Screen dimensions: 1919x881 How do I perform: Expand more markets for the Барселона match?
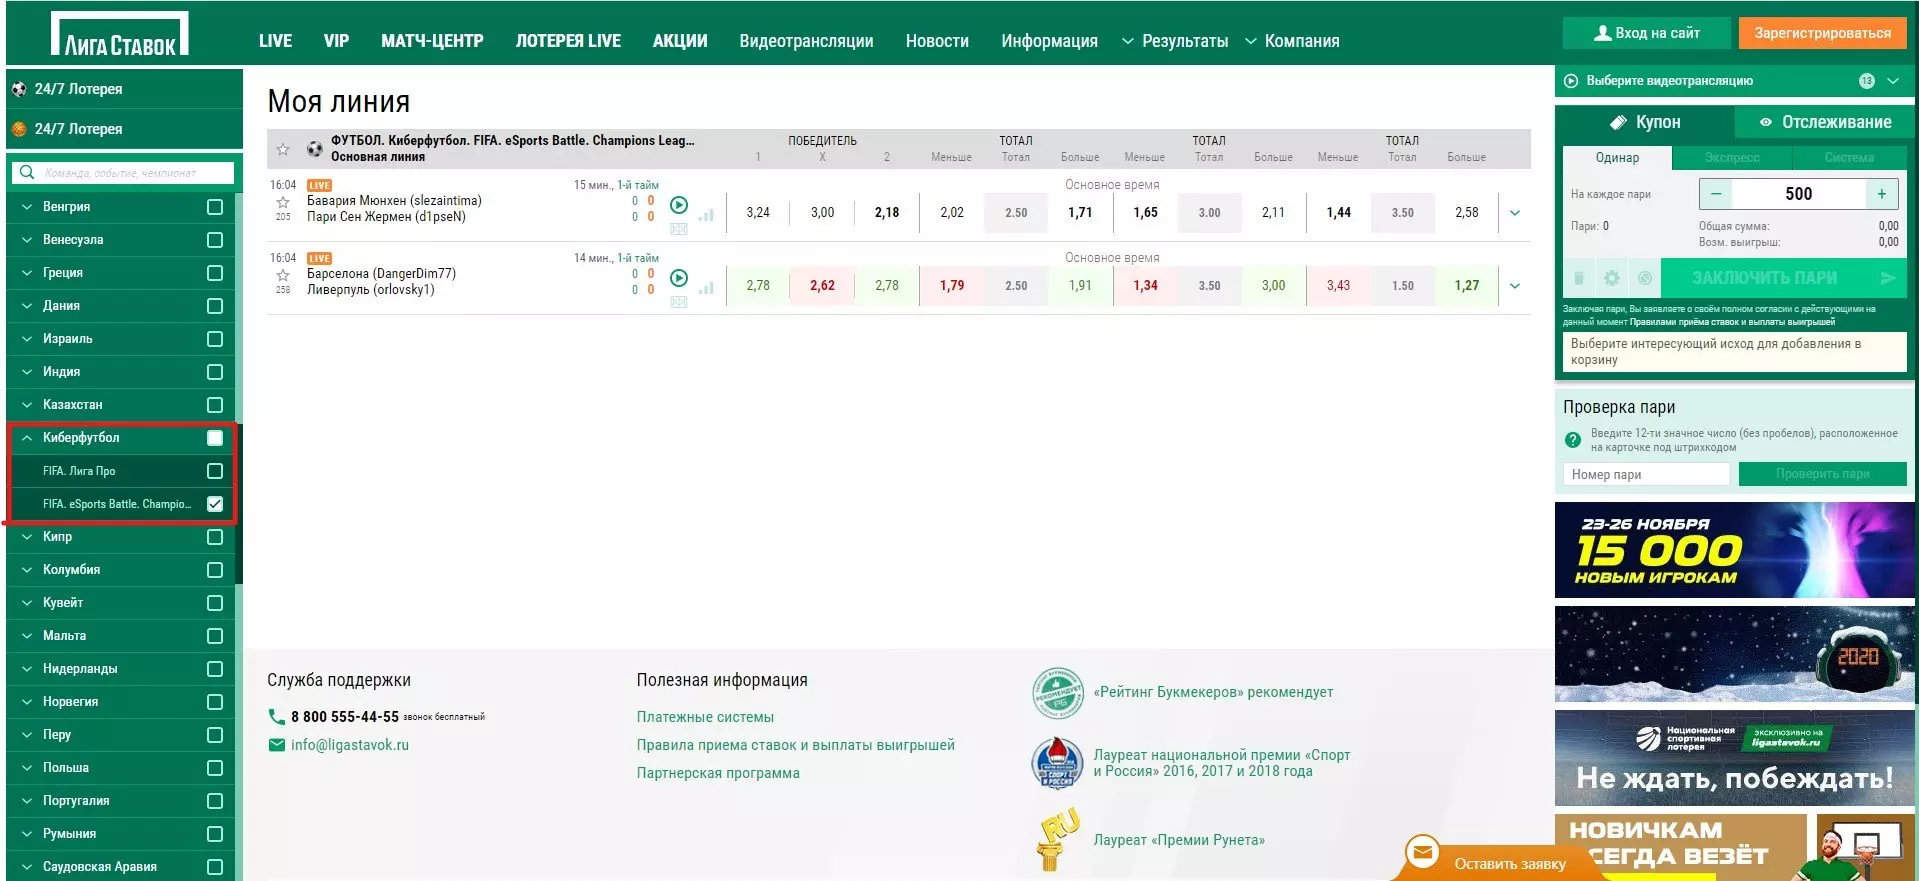[x=1515, y=286]
